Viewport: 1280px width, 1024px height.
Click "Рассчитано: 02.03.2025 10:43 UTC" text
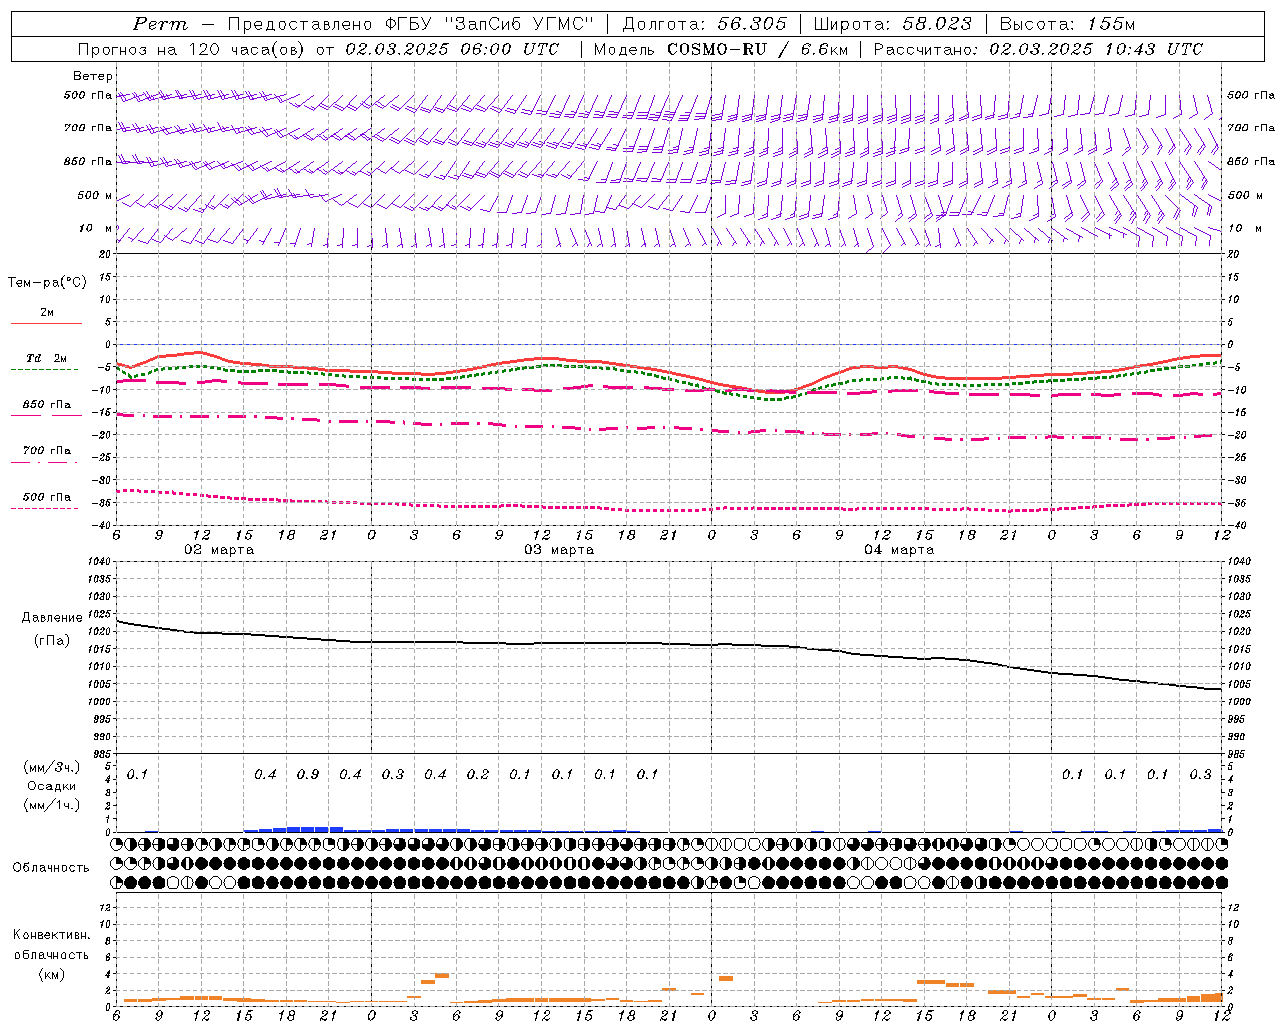click(1038, 49)
